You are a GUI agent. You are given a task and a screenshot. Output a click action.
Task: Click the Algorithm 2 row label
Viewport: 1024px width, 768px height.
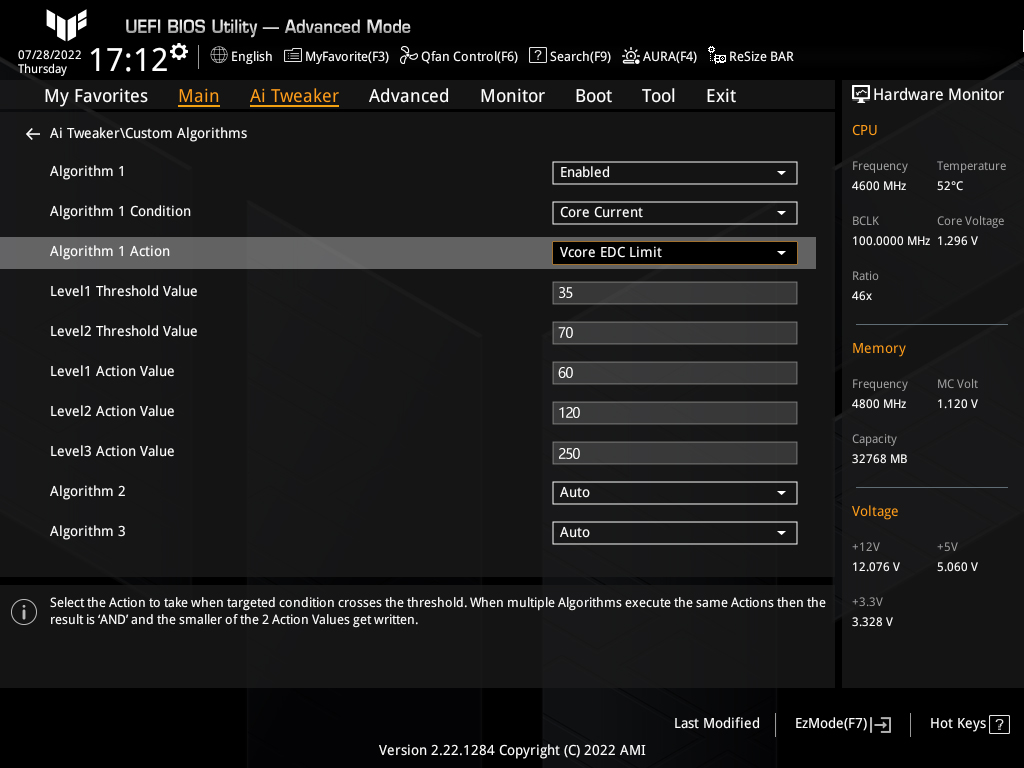tap(88, 492)
